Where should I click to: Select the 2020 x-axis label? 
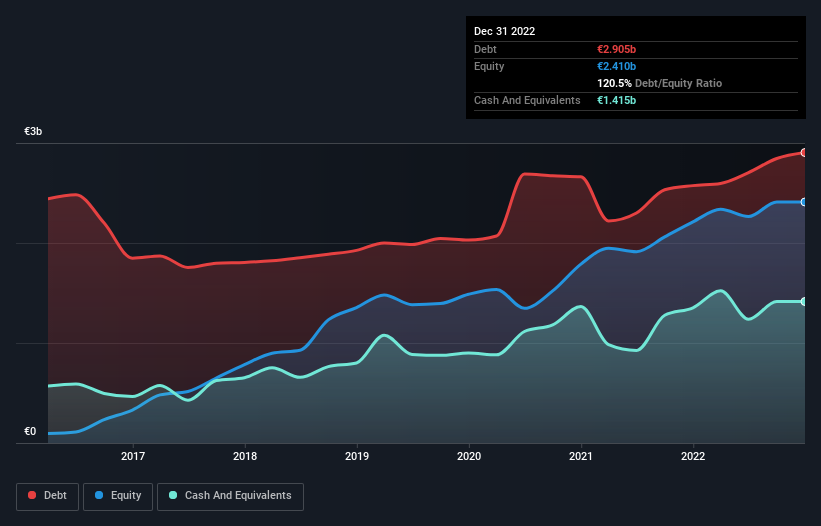(x=469, y=456)
